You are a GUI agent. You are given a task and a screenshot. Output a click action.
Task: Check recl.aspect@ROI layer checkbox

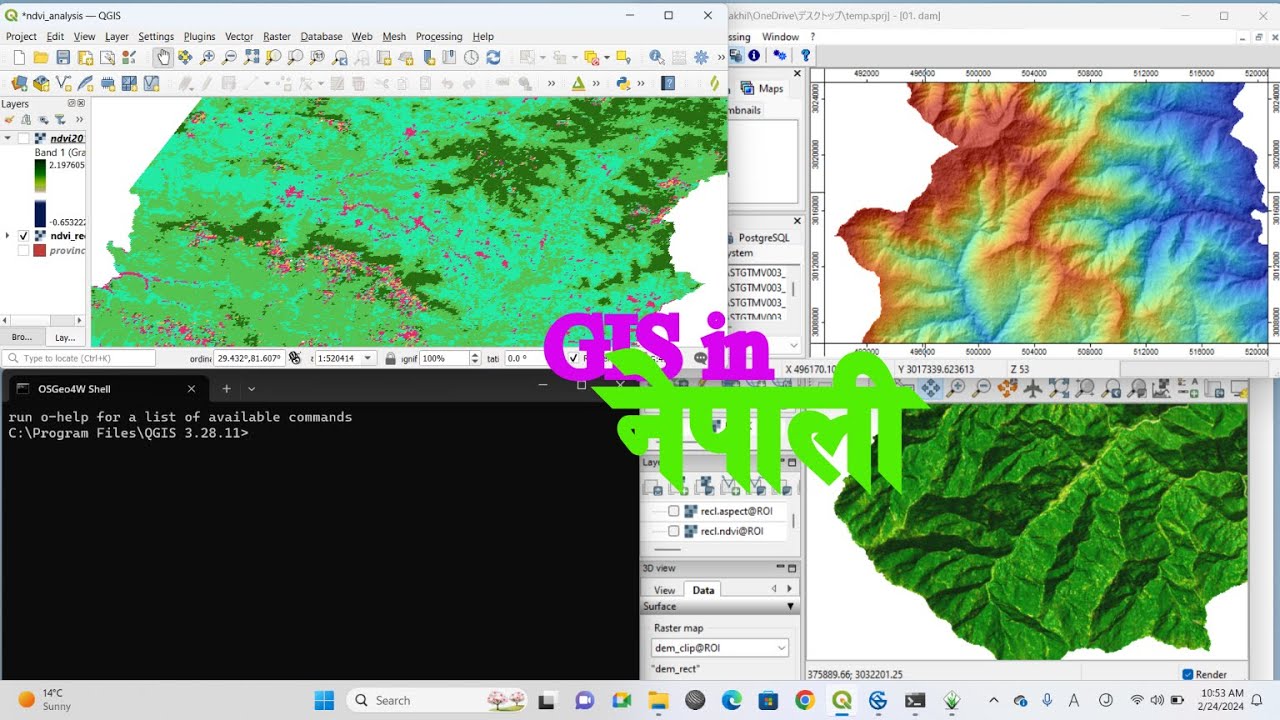[674, 511]
